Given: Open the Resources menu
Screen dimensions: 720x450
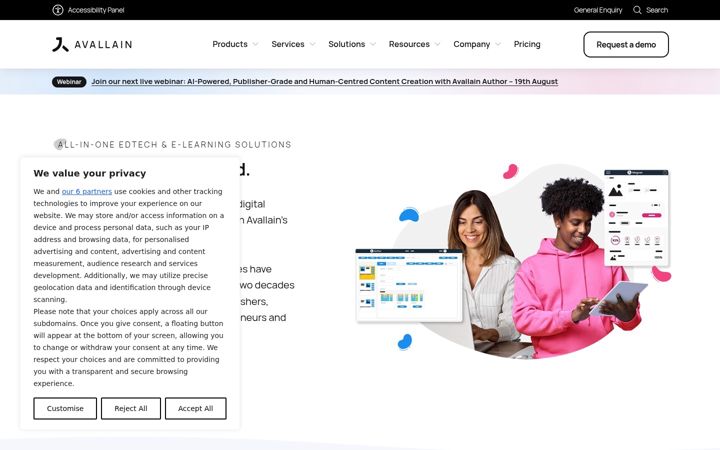Looking at the screenshot, I should 409,44.
